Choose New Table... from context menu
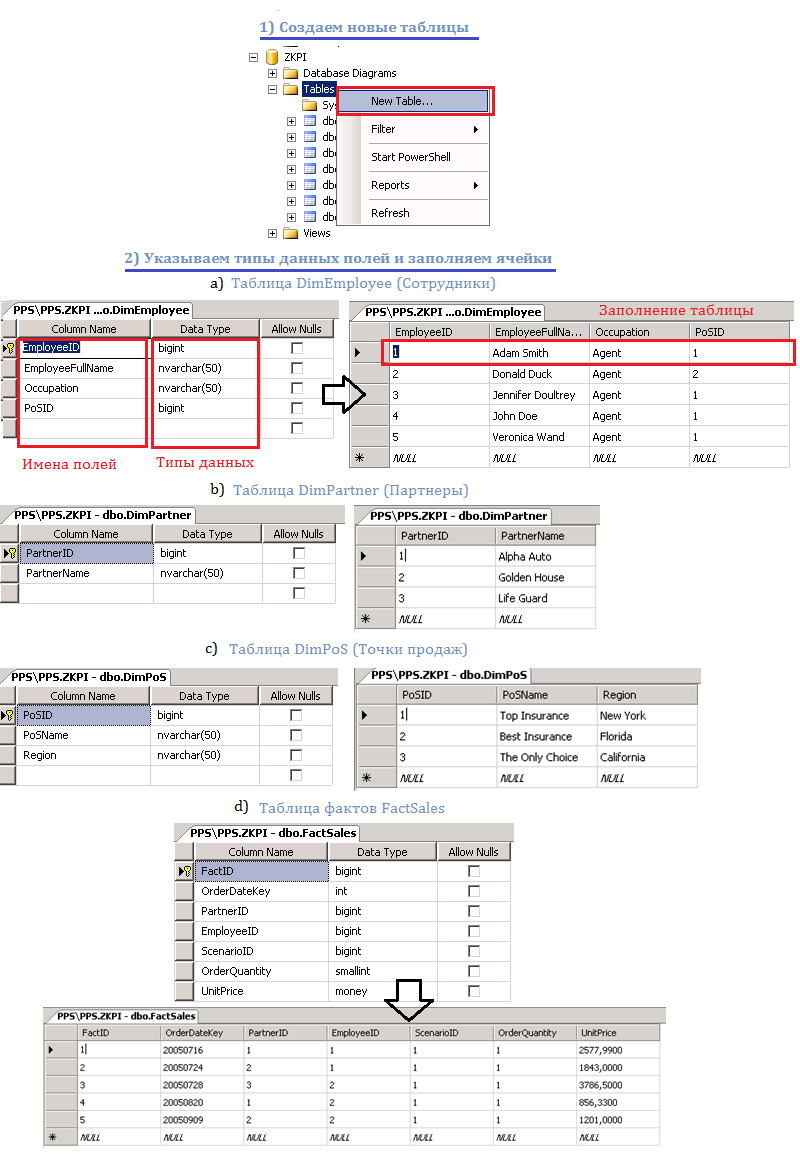800x1159 pixels. [402, 101]
